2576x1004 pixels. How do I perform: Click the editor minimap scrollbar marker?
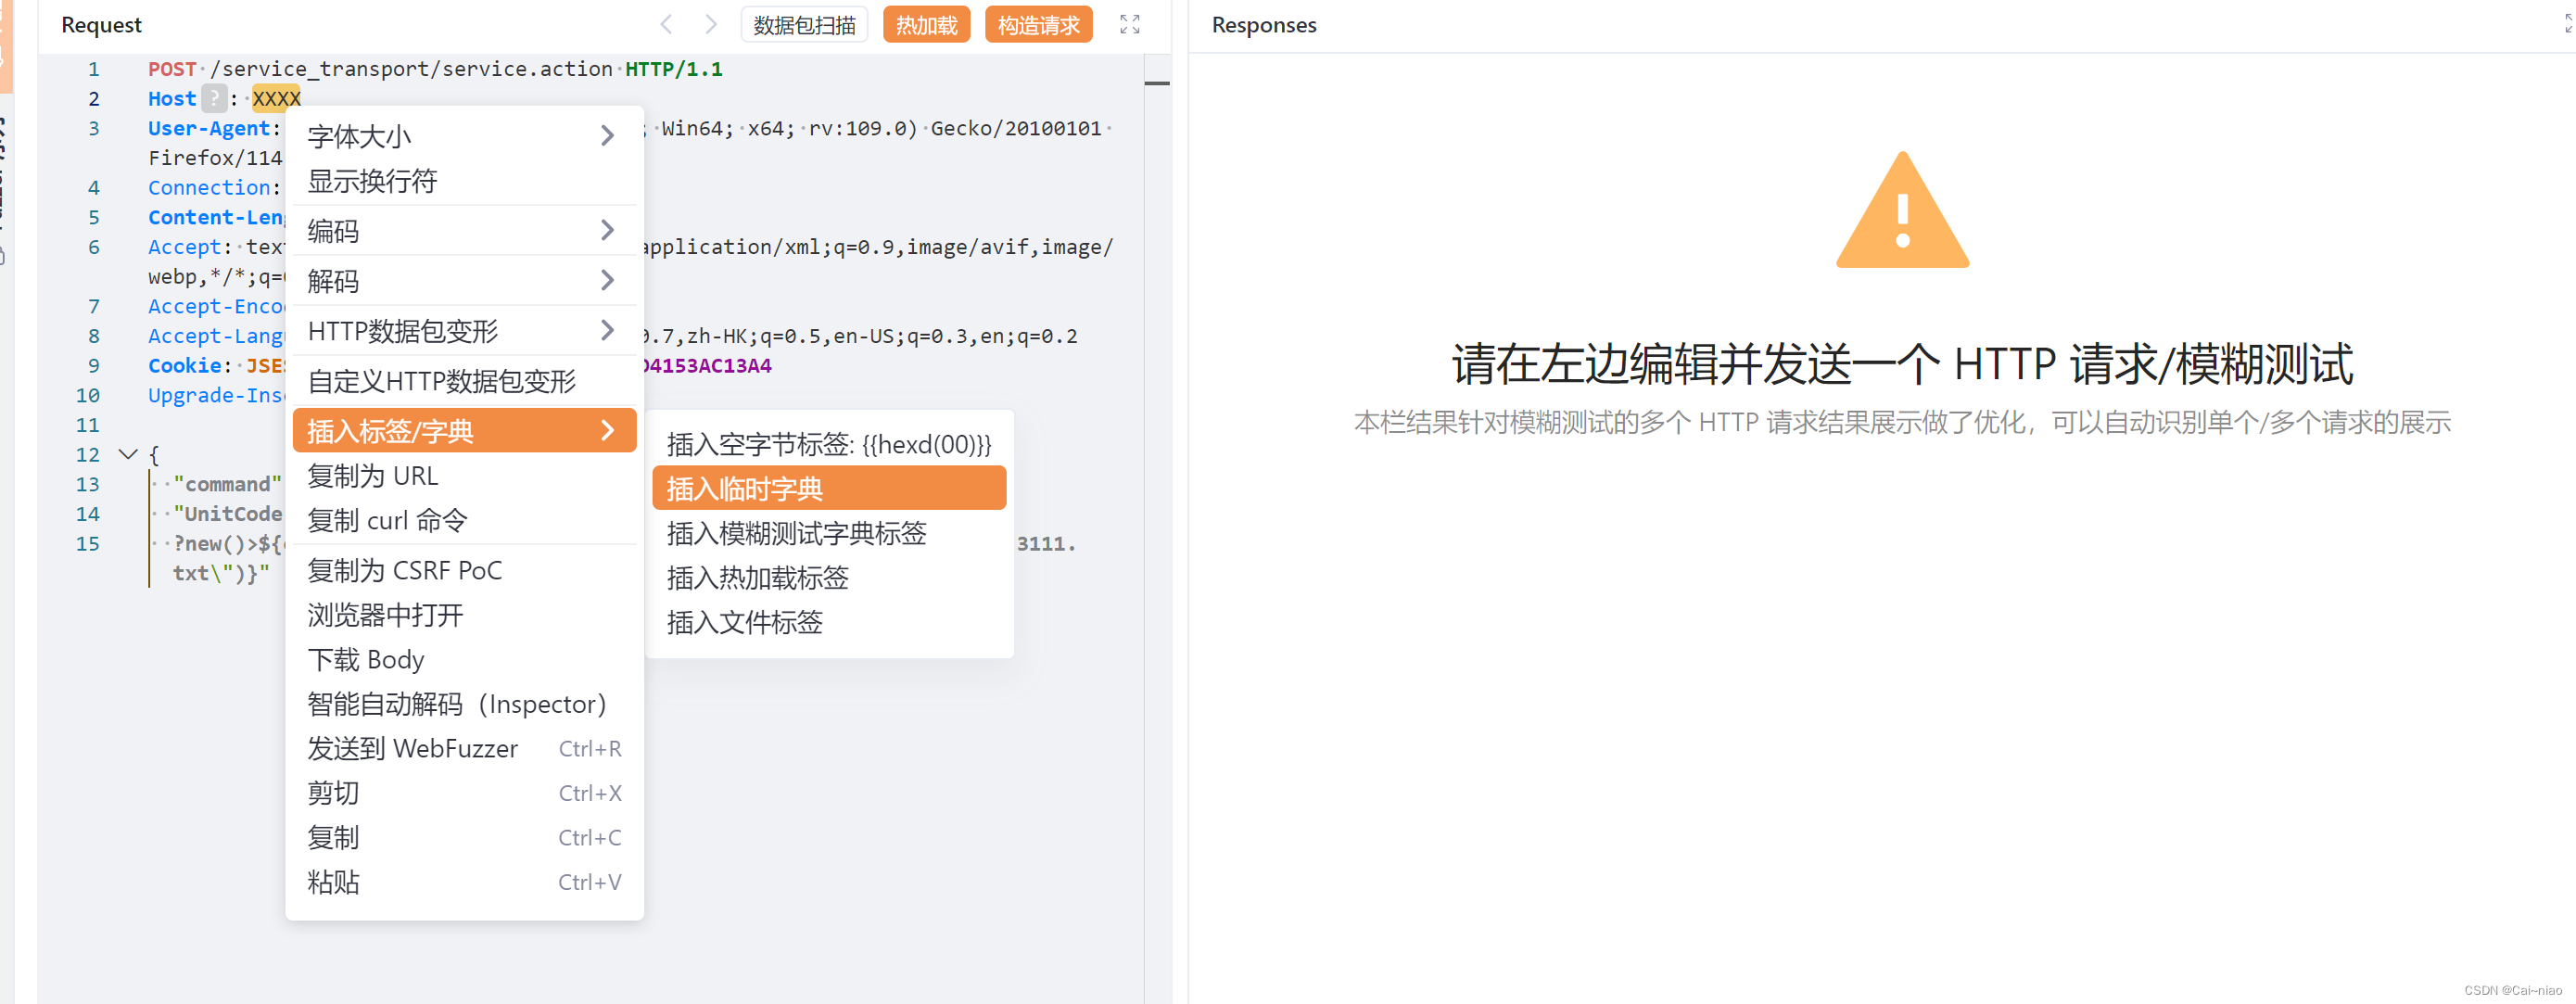pyautogui.click(x=1157, y=83)
